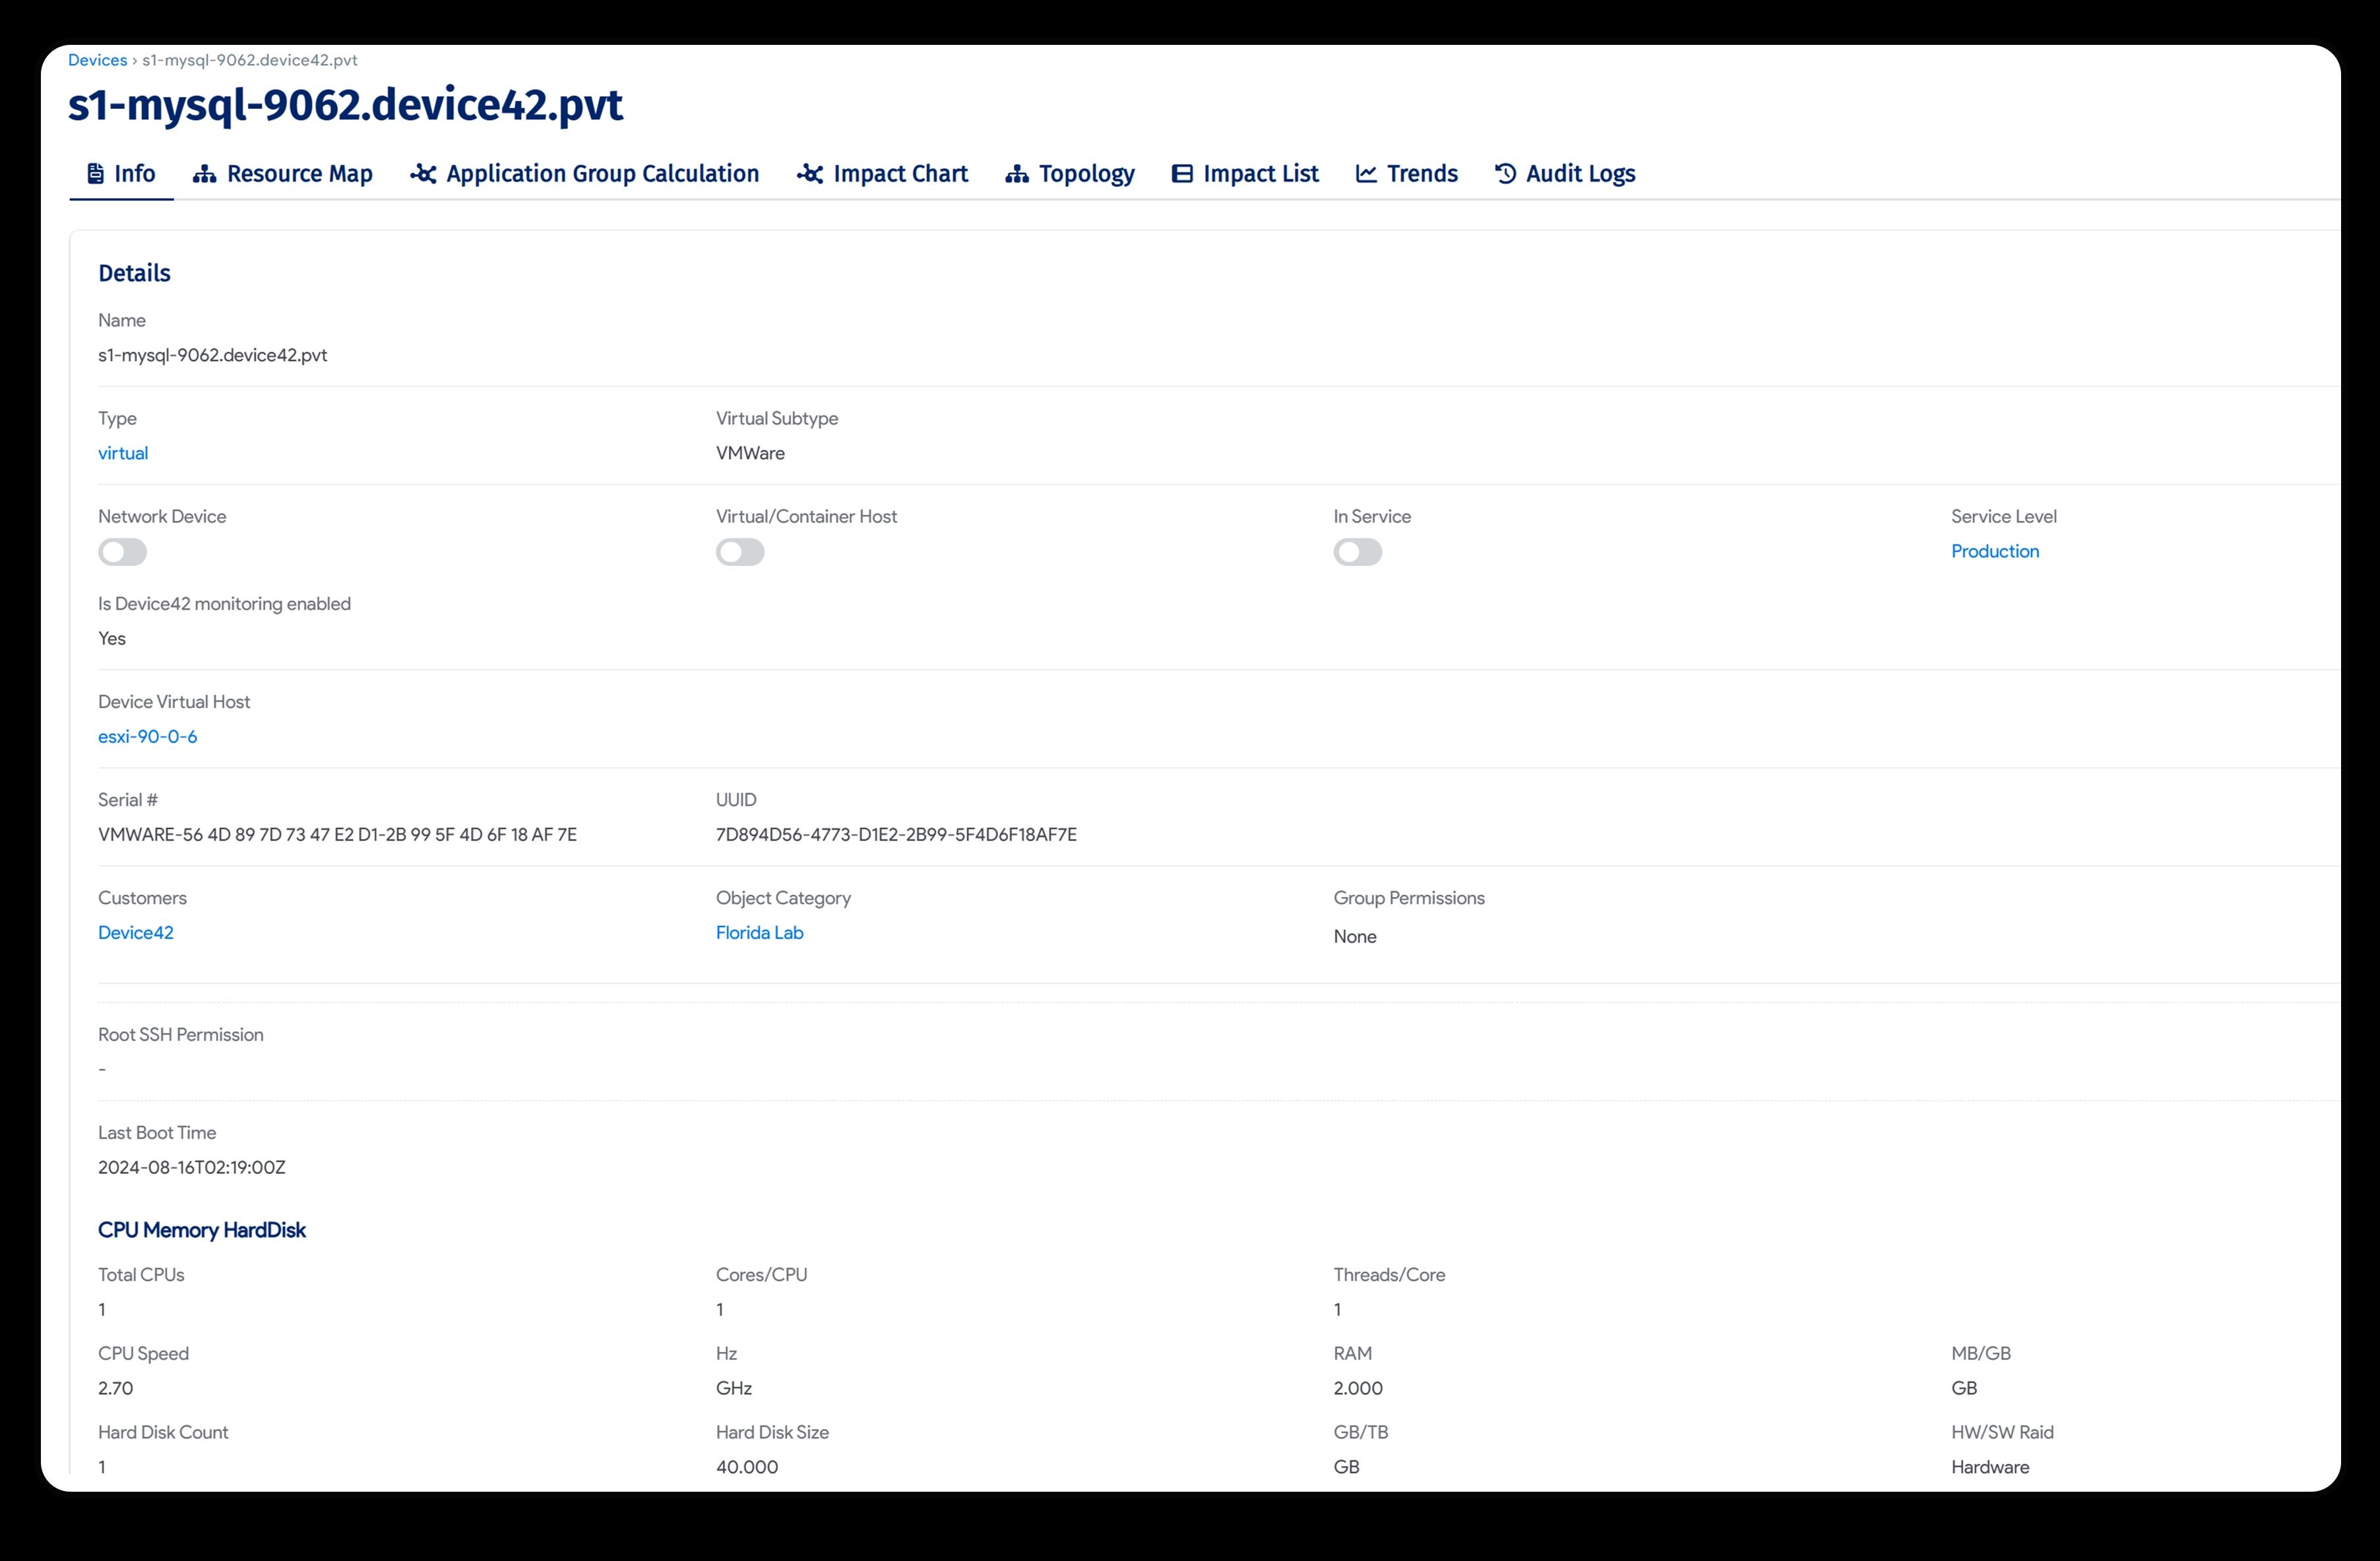Screen dimensions: 2380x1561
Task: Click the serial number VMWARE-56 4D value
Action: pos(337,834)
